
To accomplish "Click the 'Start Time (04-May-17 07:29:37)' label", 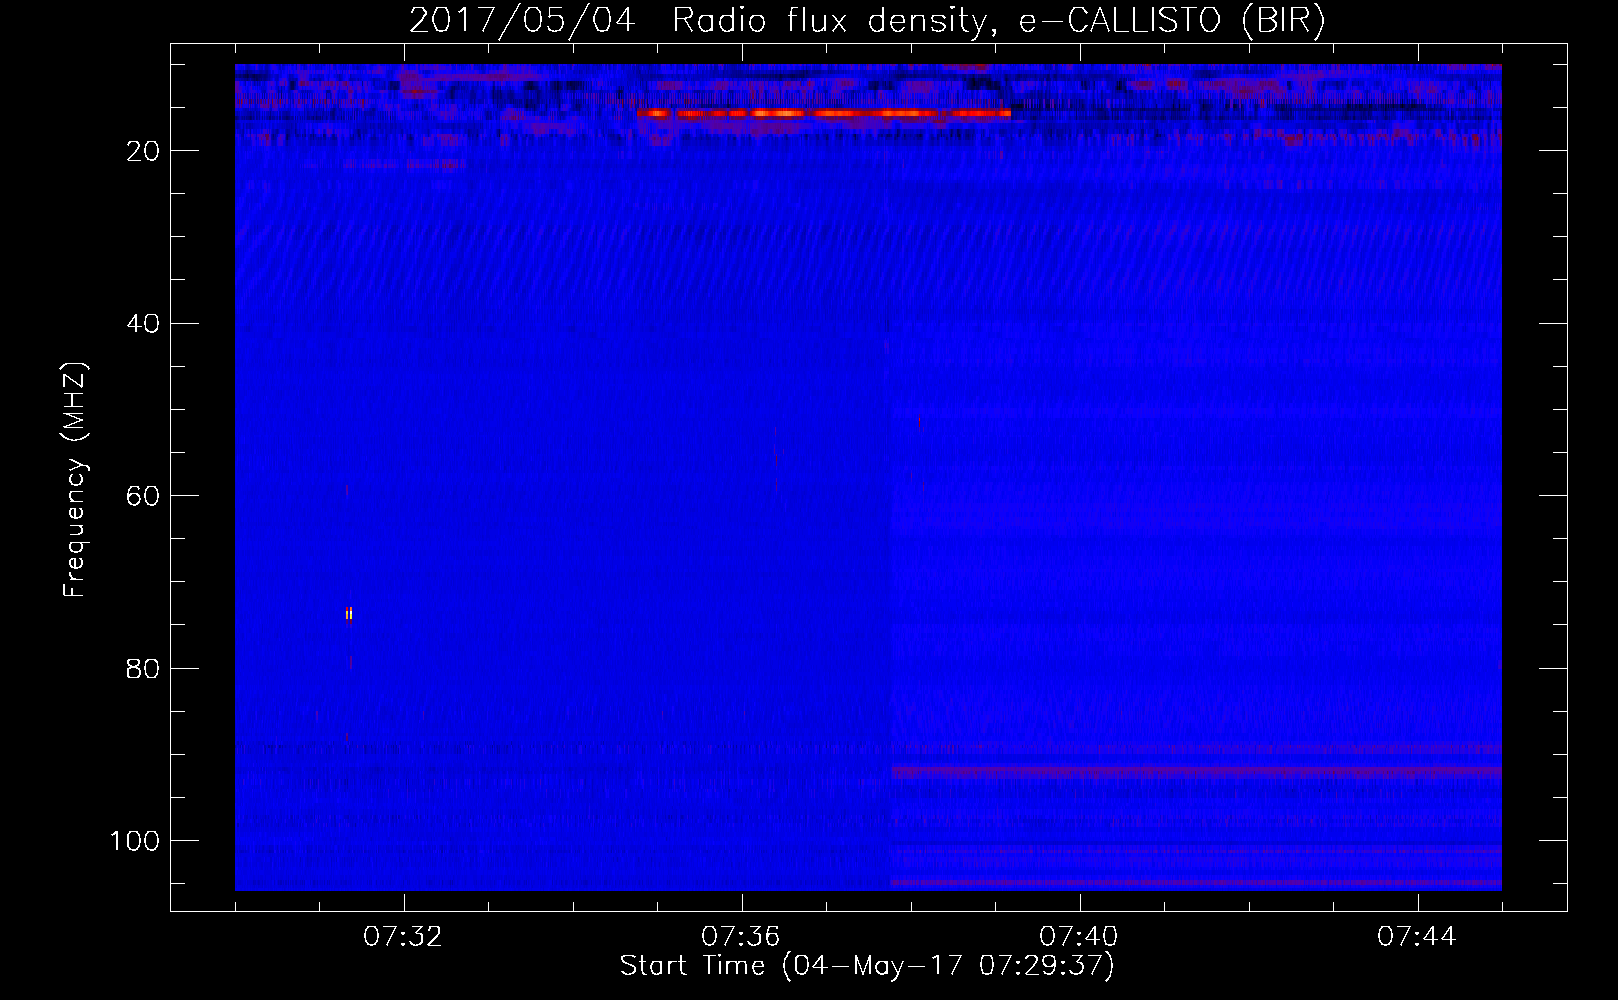I will pos(867,966).
